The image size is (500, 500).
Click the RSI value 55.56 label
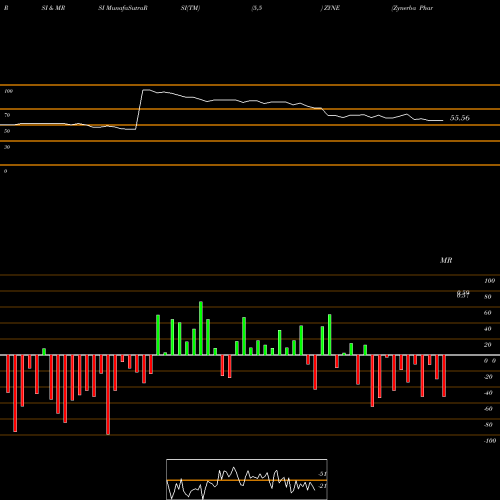point(460,118)
